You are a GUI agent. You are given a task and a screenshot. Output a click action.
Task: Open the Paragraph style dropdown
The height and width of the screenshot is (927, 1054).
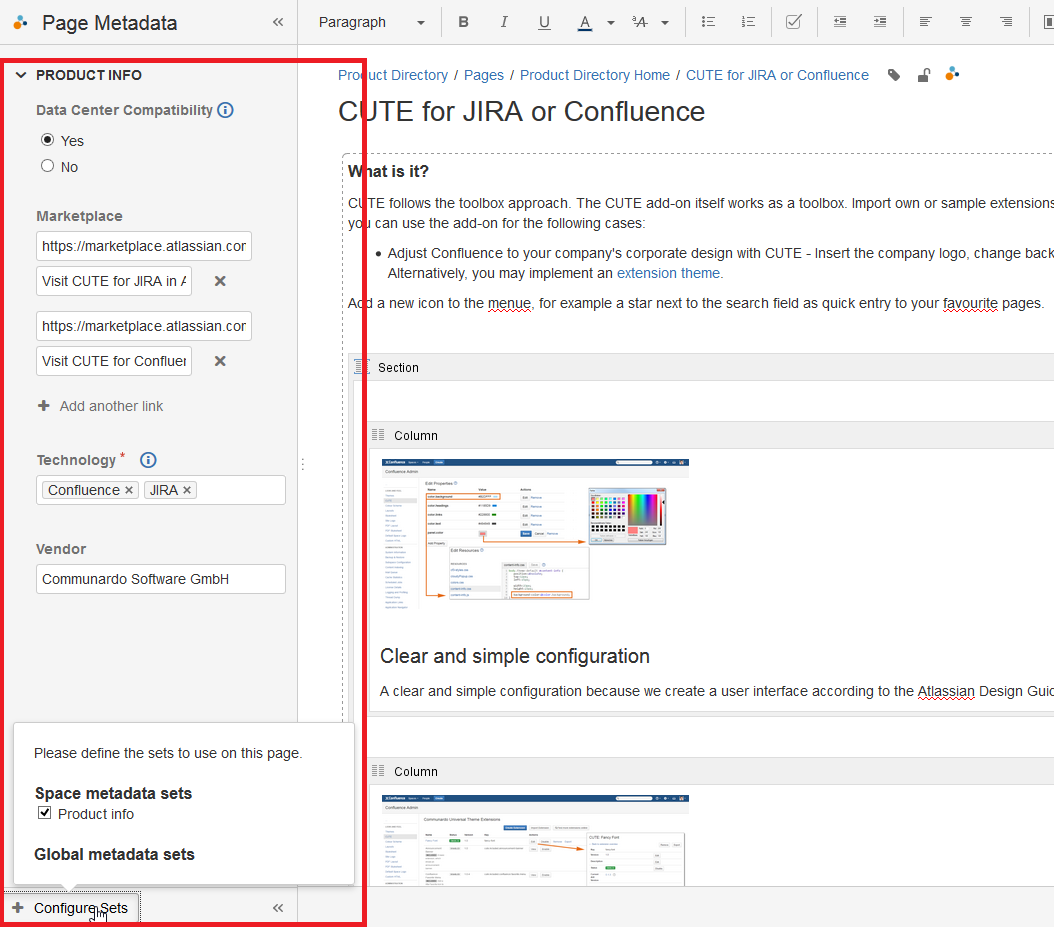pos(371,22)
